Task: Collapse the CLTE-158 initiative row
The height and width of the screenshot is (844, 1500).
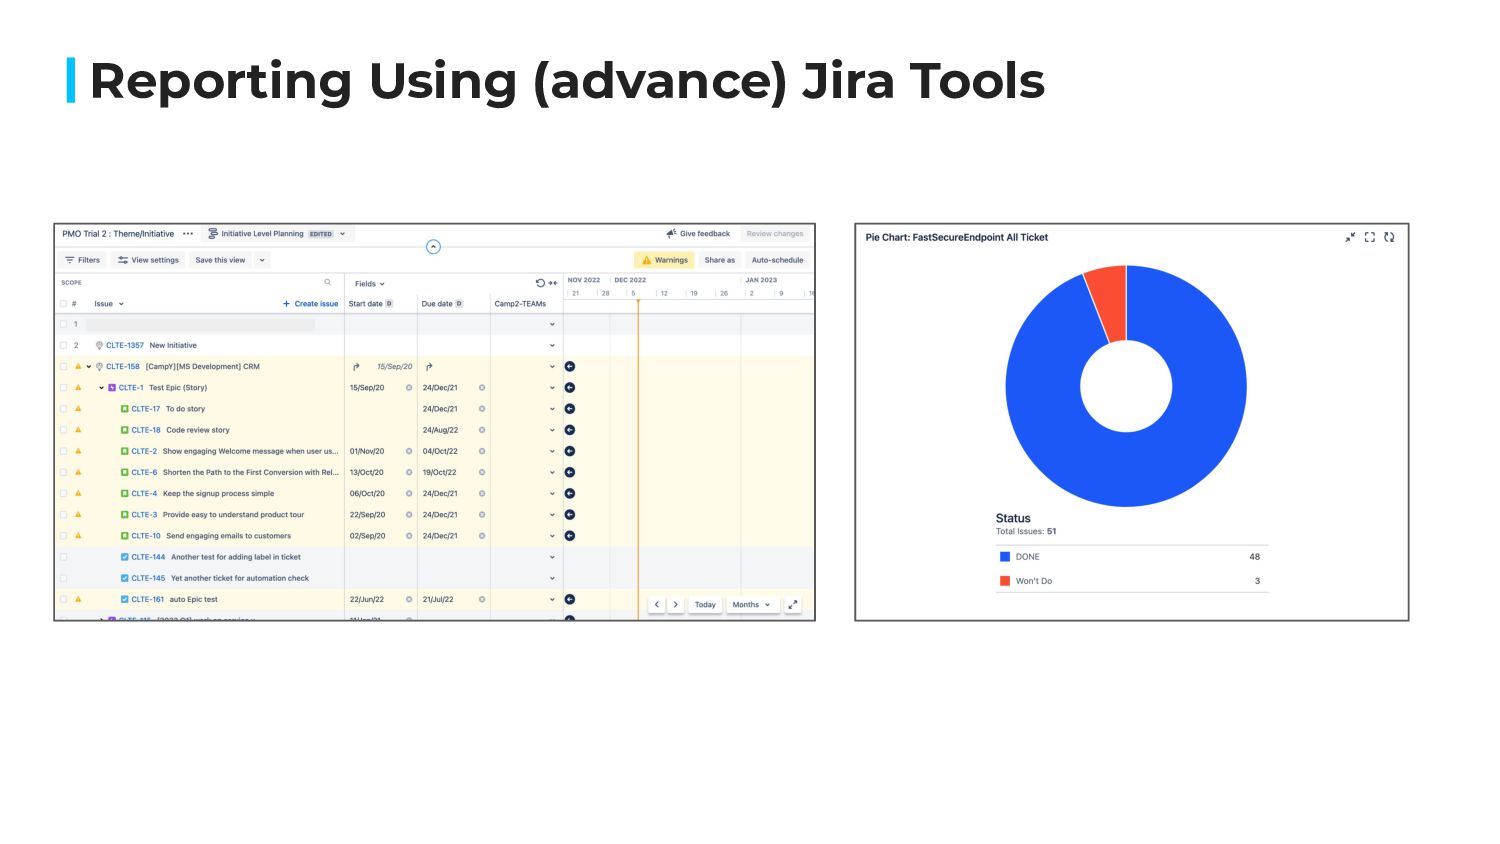Action: point(89,367)
